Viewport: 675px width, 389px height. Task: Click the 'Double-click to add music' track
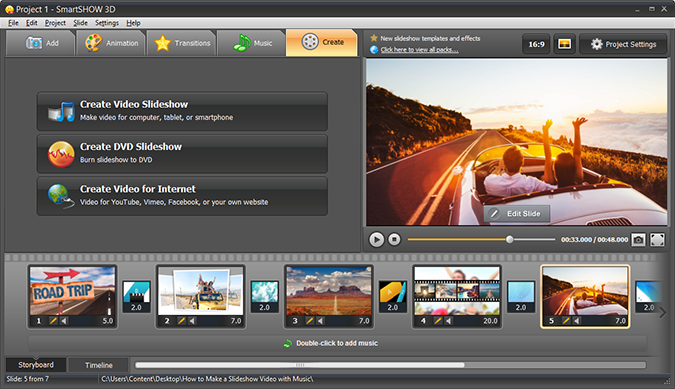click(338, 343)
